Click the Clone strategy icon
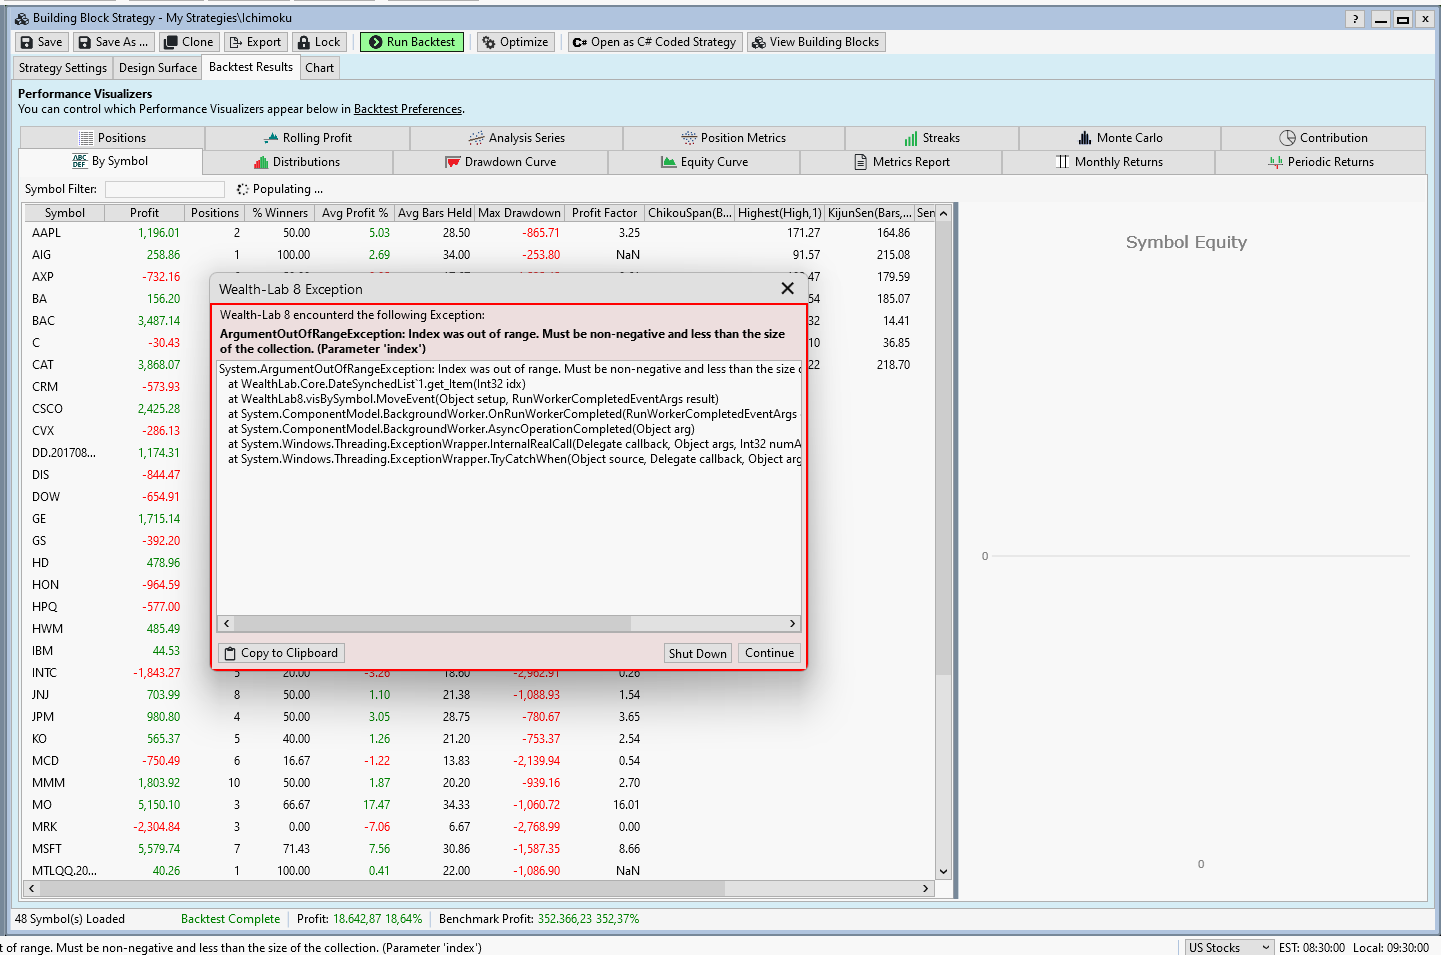This screenshot has height=955, width=1441. tap(171, 42)
